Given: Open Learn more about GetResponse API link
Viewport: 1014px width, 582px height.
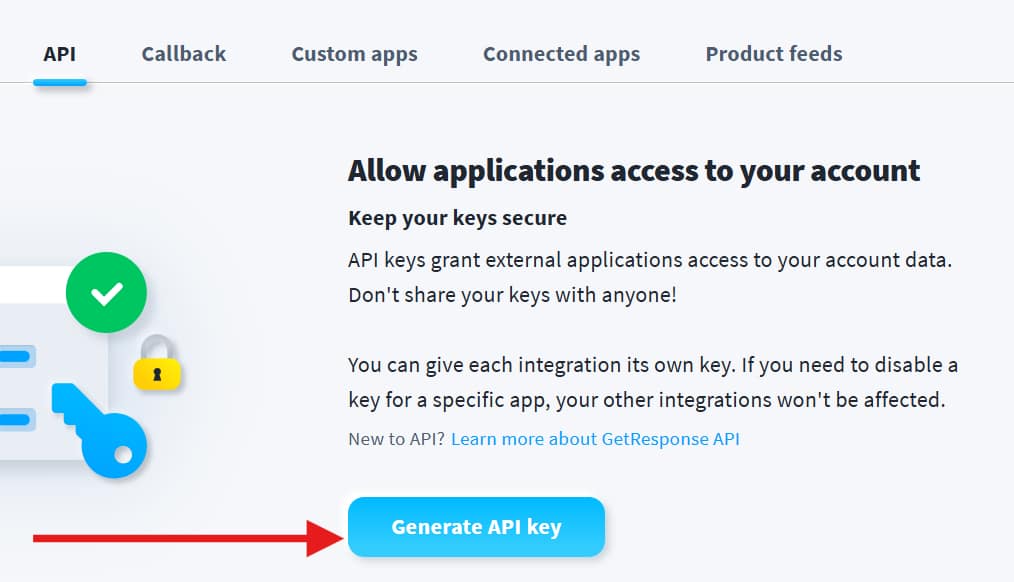Looking at the screenshot, I should tap(595, 439).
